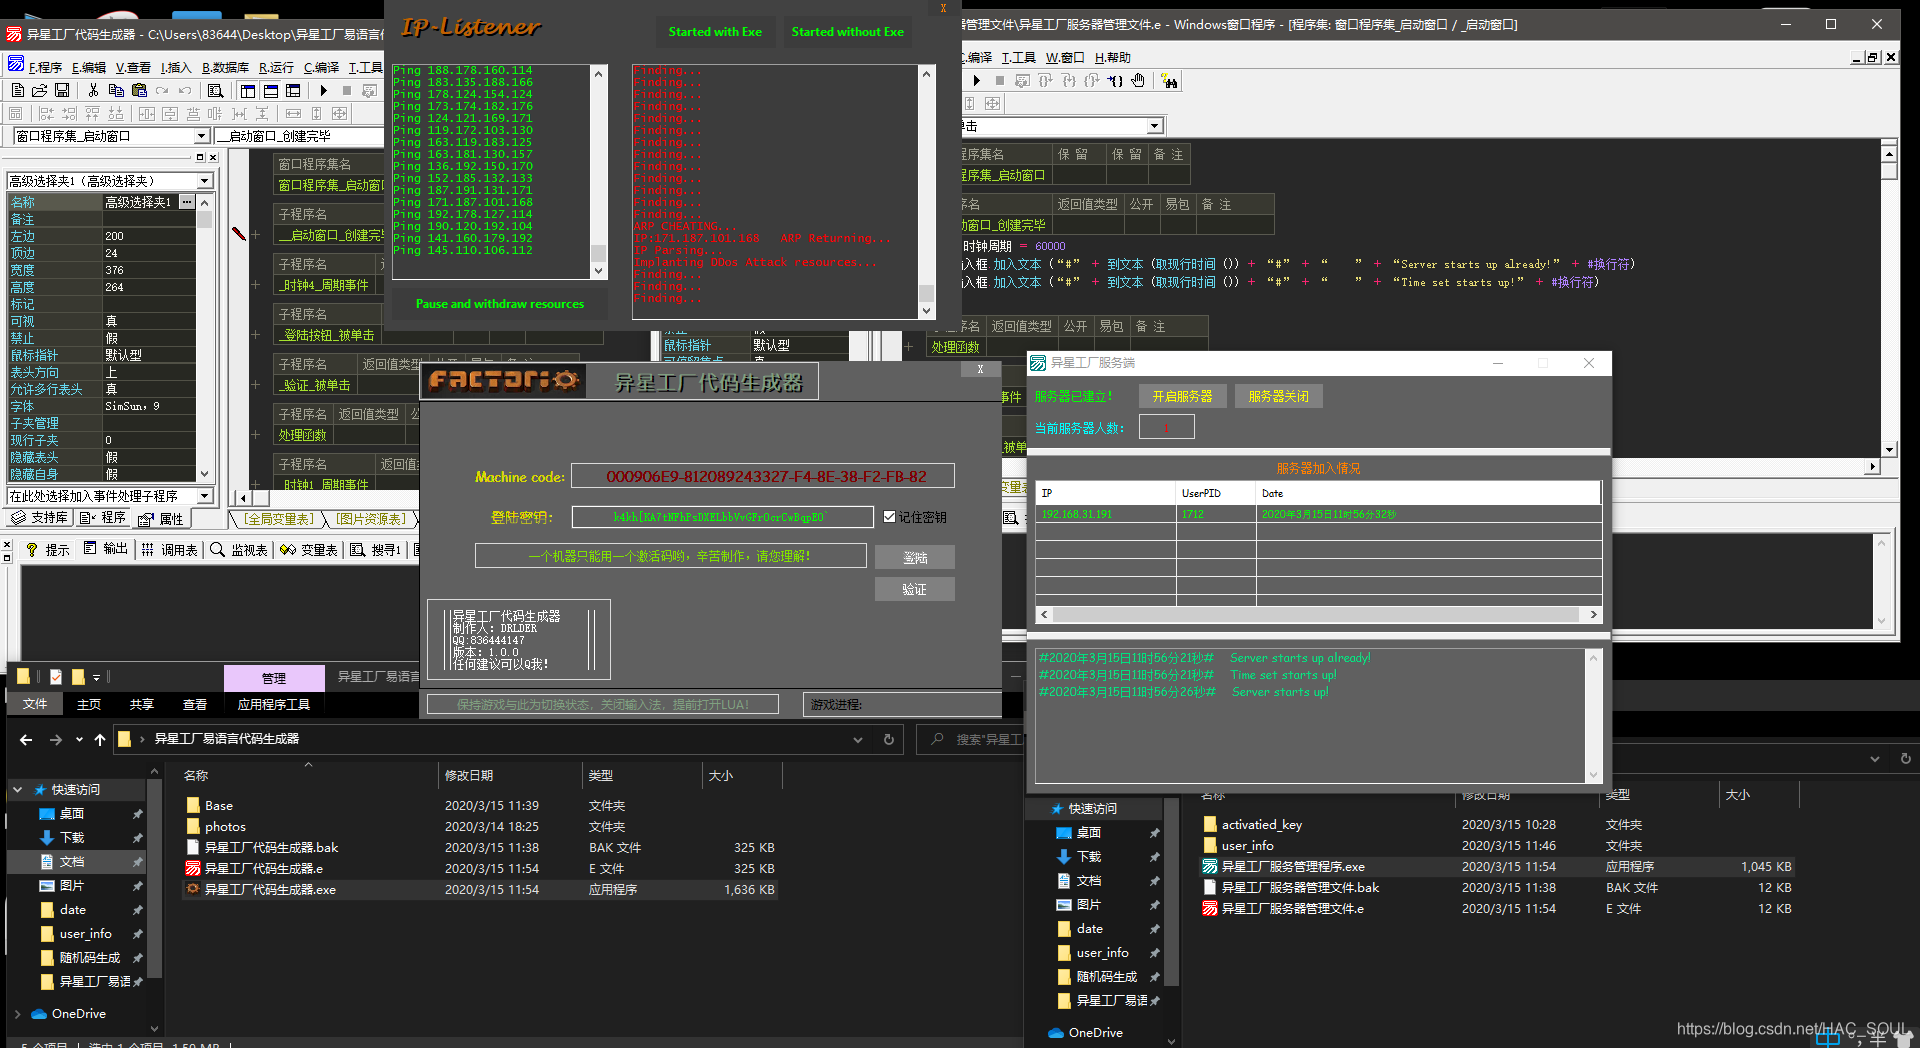Expand right Explorer address history dropdown
This screenshot has width=1920, height=1048.
tap(1874, 758)
